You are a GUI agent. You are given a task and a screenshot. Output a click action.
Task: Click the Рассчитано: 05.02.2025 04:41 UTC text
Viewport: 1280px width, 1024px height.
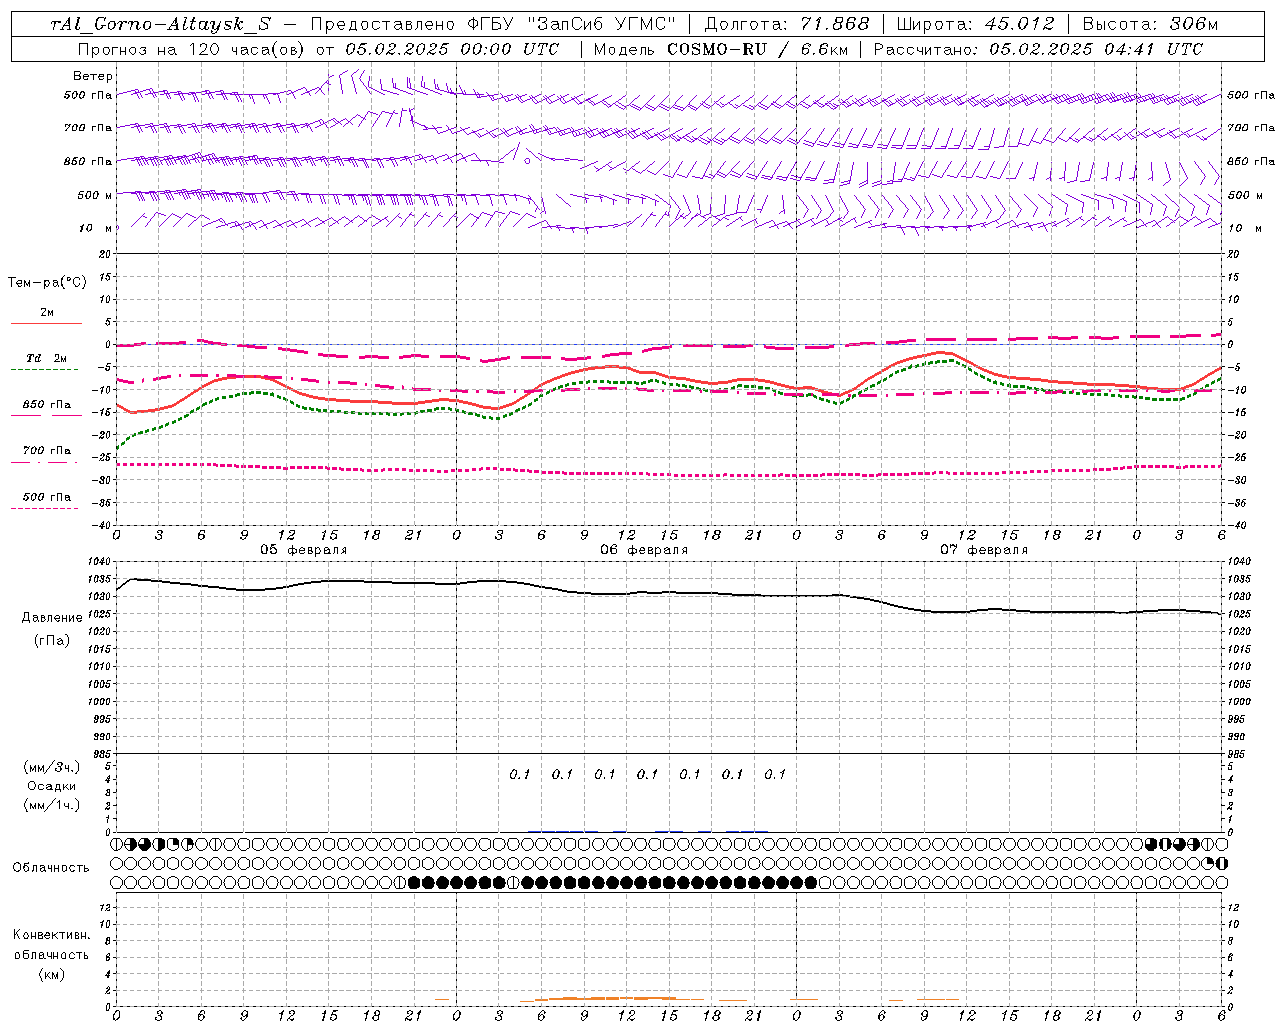1038,49
